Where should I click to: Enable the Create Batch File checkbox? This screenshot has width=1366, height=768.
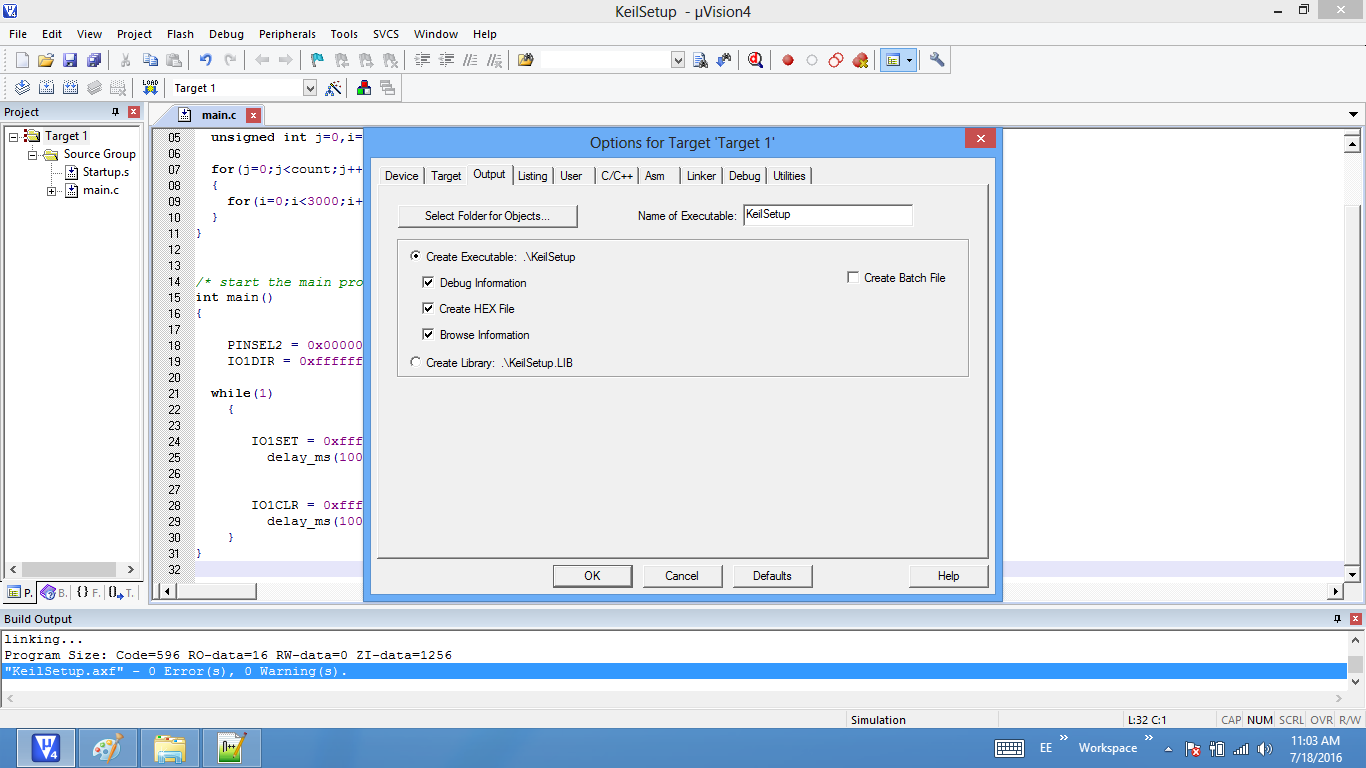coord(853,278)
